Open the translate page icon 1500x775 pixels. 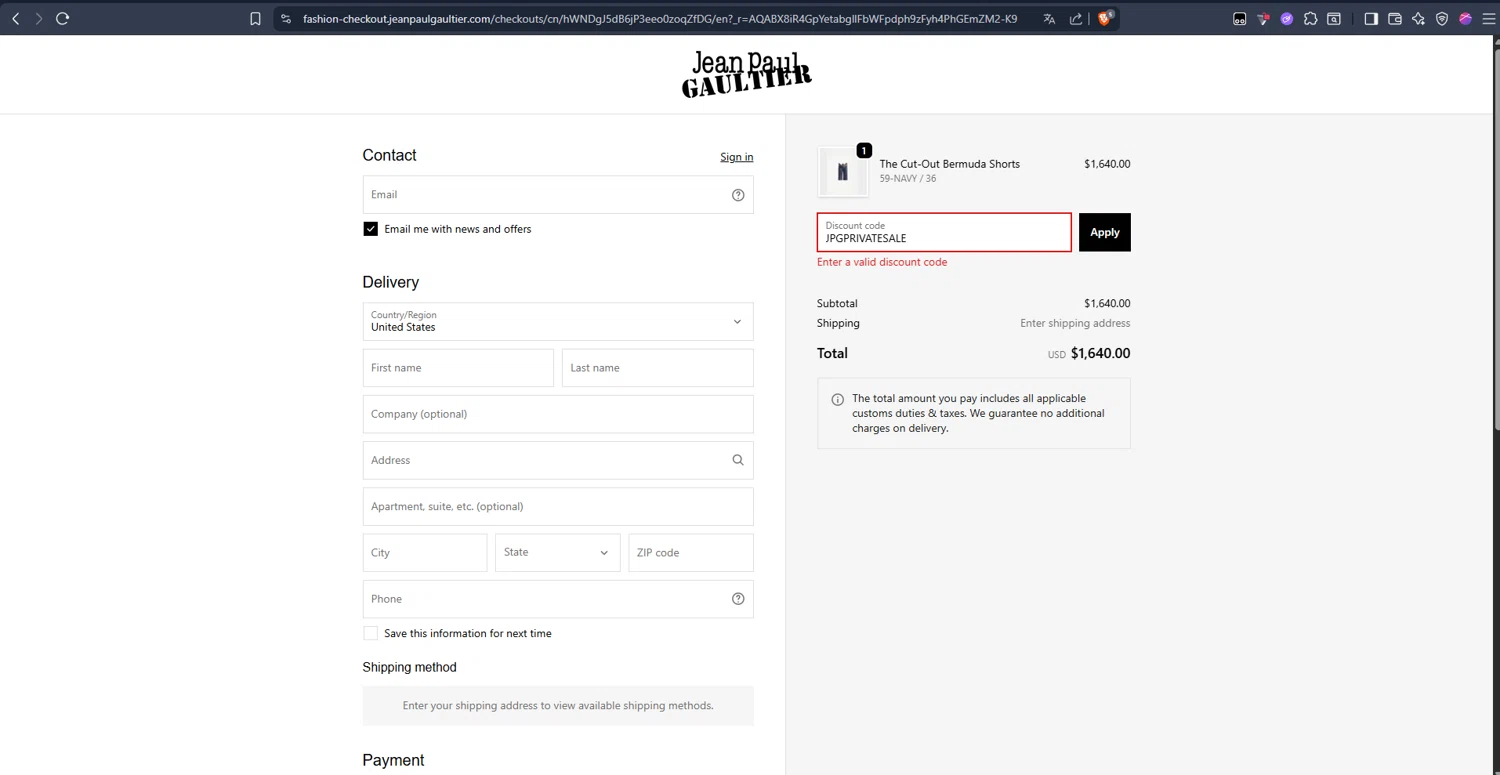1049,18
